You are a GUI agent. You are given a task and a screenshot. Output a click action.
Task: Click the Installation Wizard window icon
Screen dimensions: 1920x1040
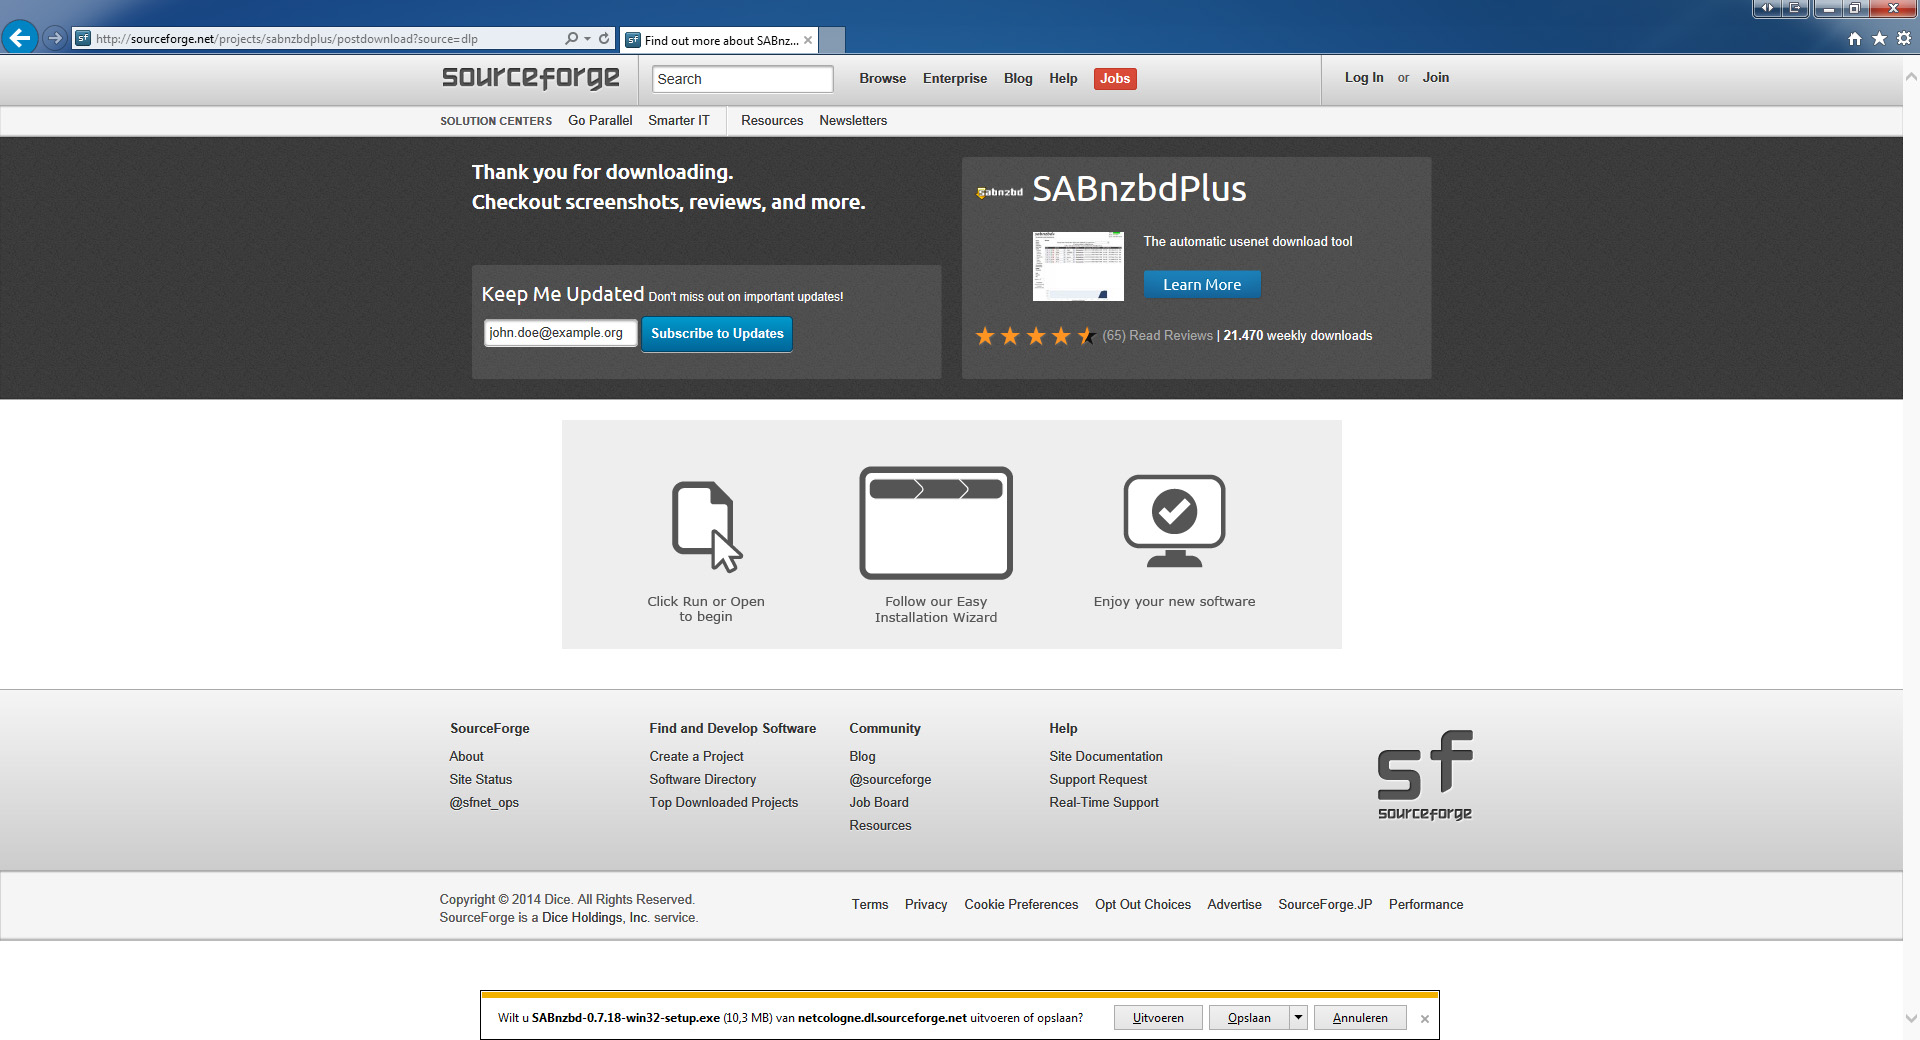[x=936, y=523]
